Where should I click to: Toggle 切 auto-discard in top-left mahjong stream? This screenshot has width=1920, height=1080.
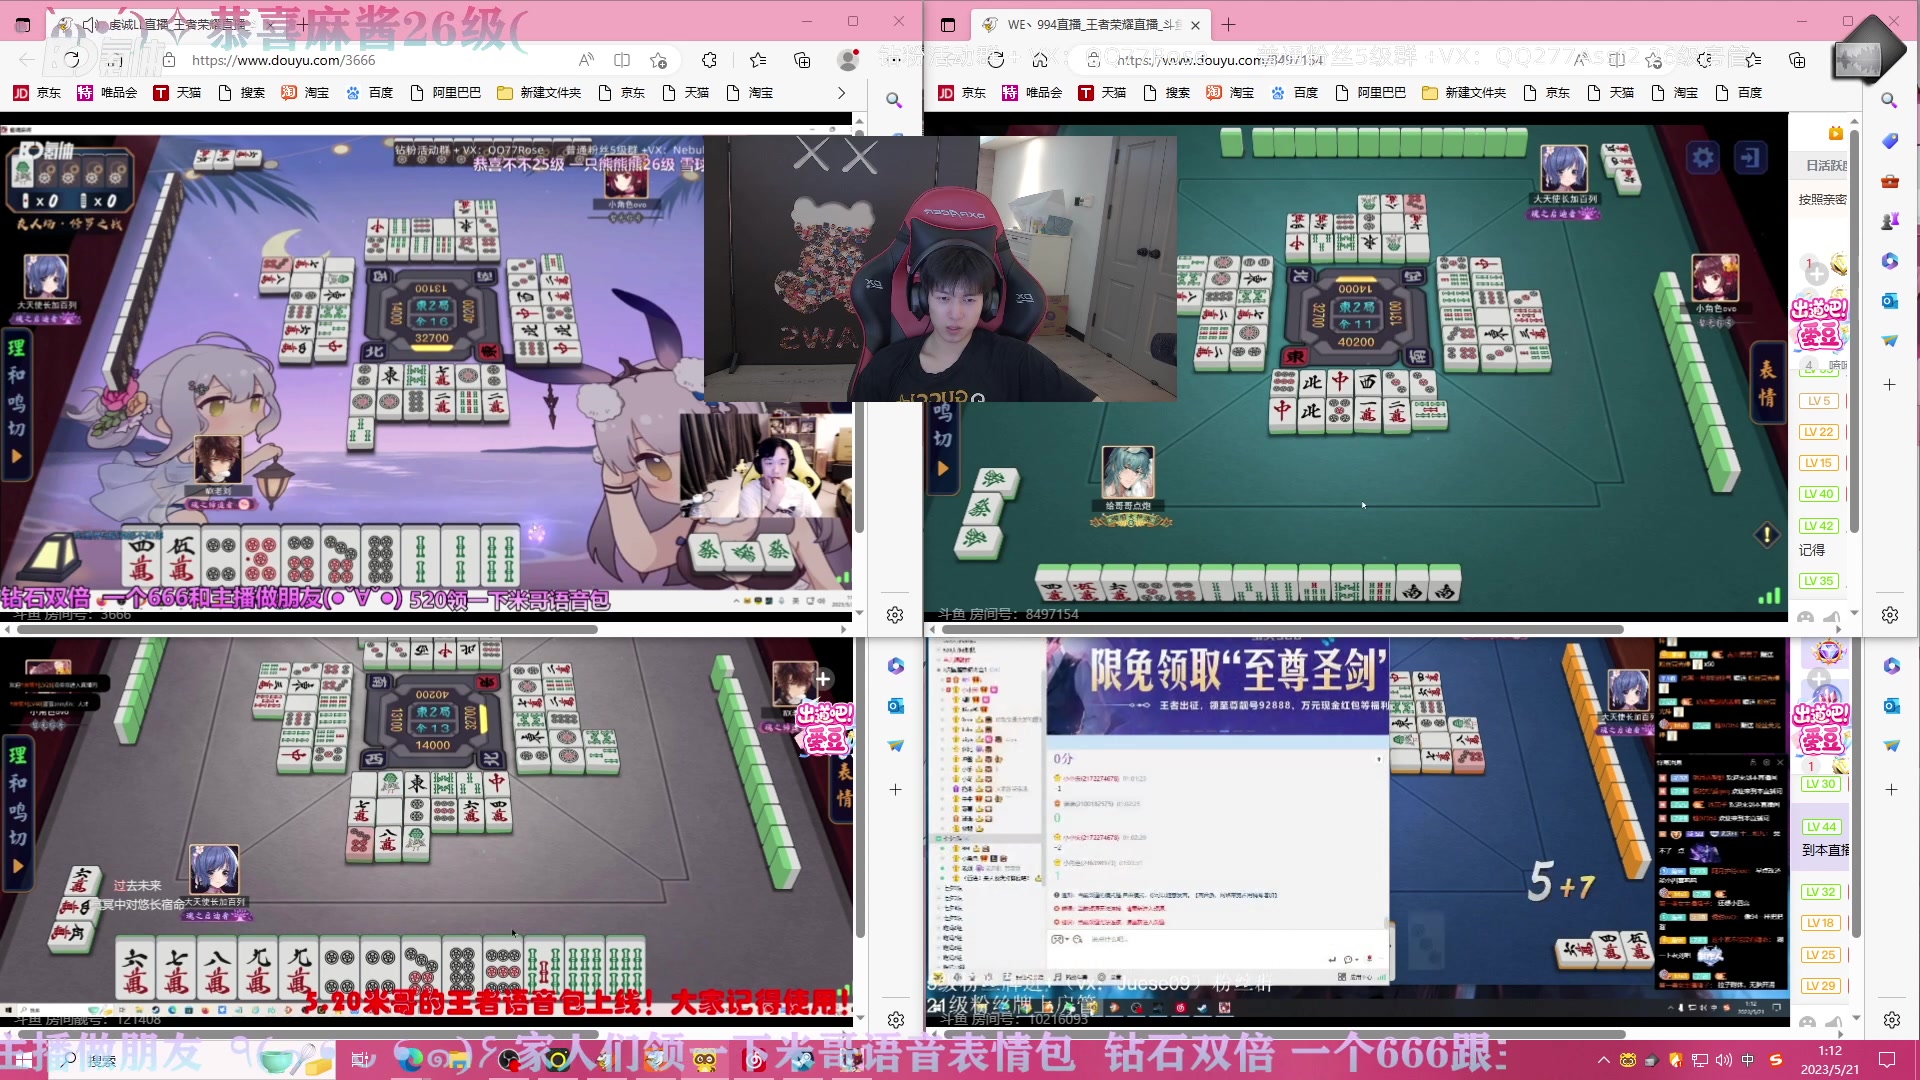tap(17, 428)
